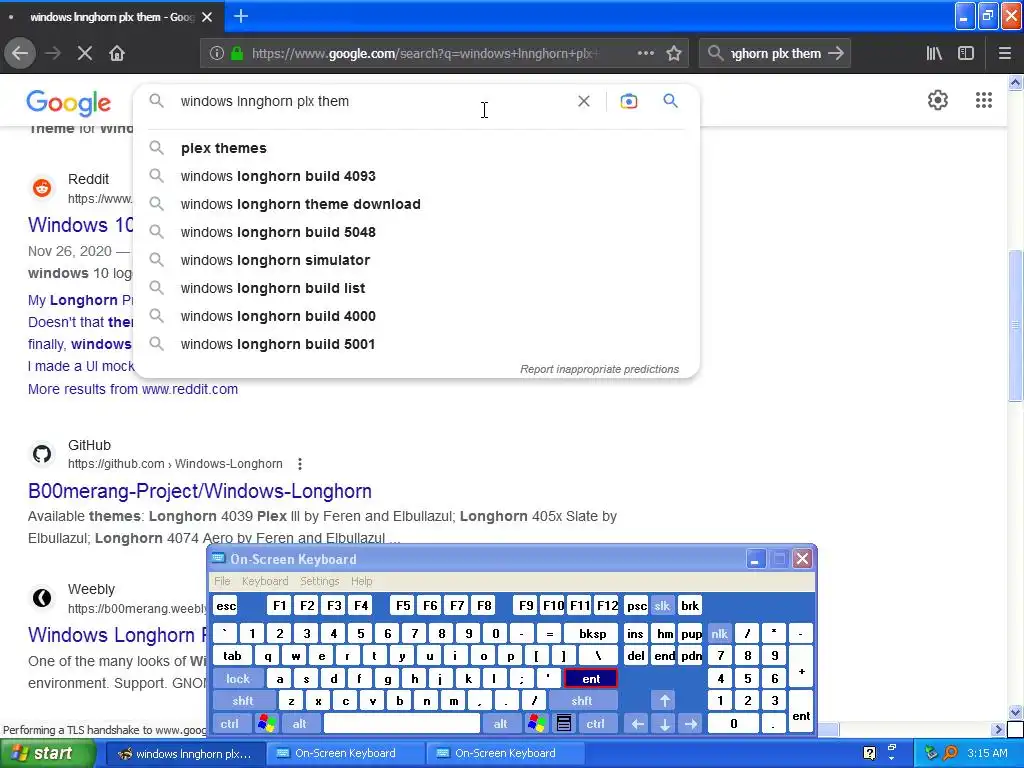Click the on-screen spacebar
Screen dimensions: 1024x768
pyautogui.click(x=402, y=724)
